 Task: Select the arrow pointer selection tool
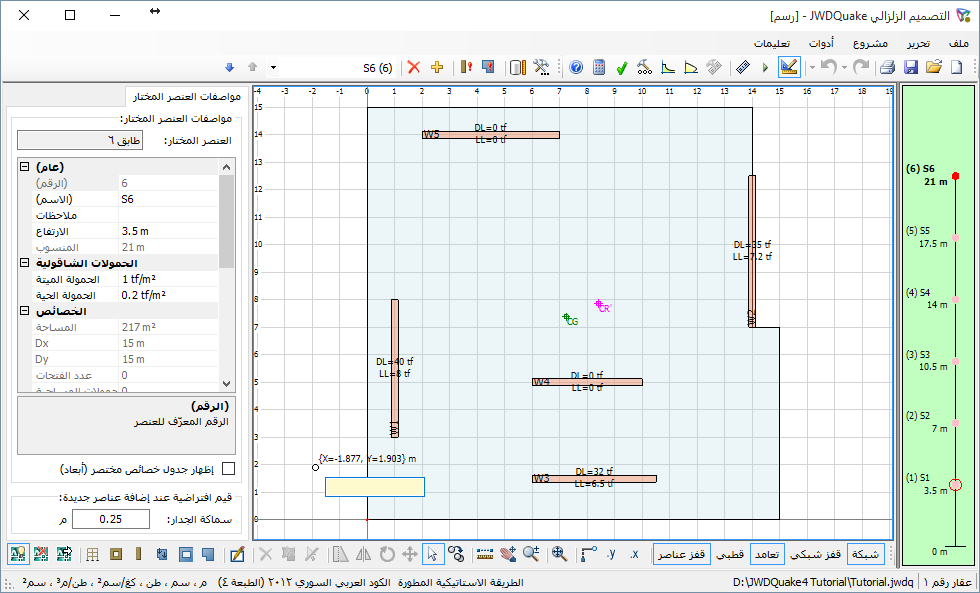(x=432, y=554)
